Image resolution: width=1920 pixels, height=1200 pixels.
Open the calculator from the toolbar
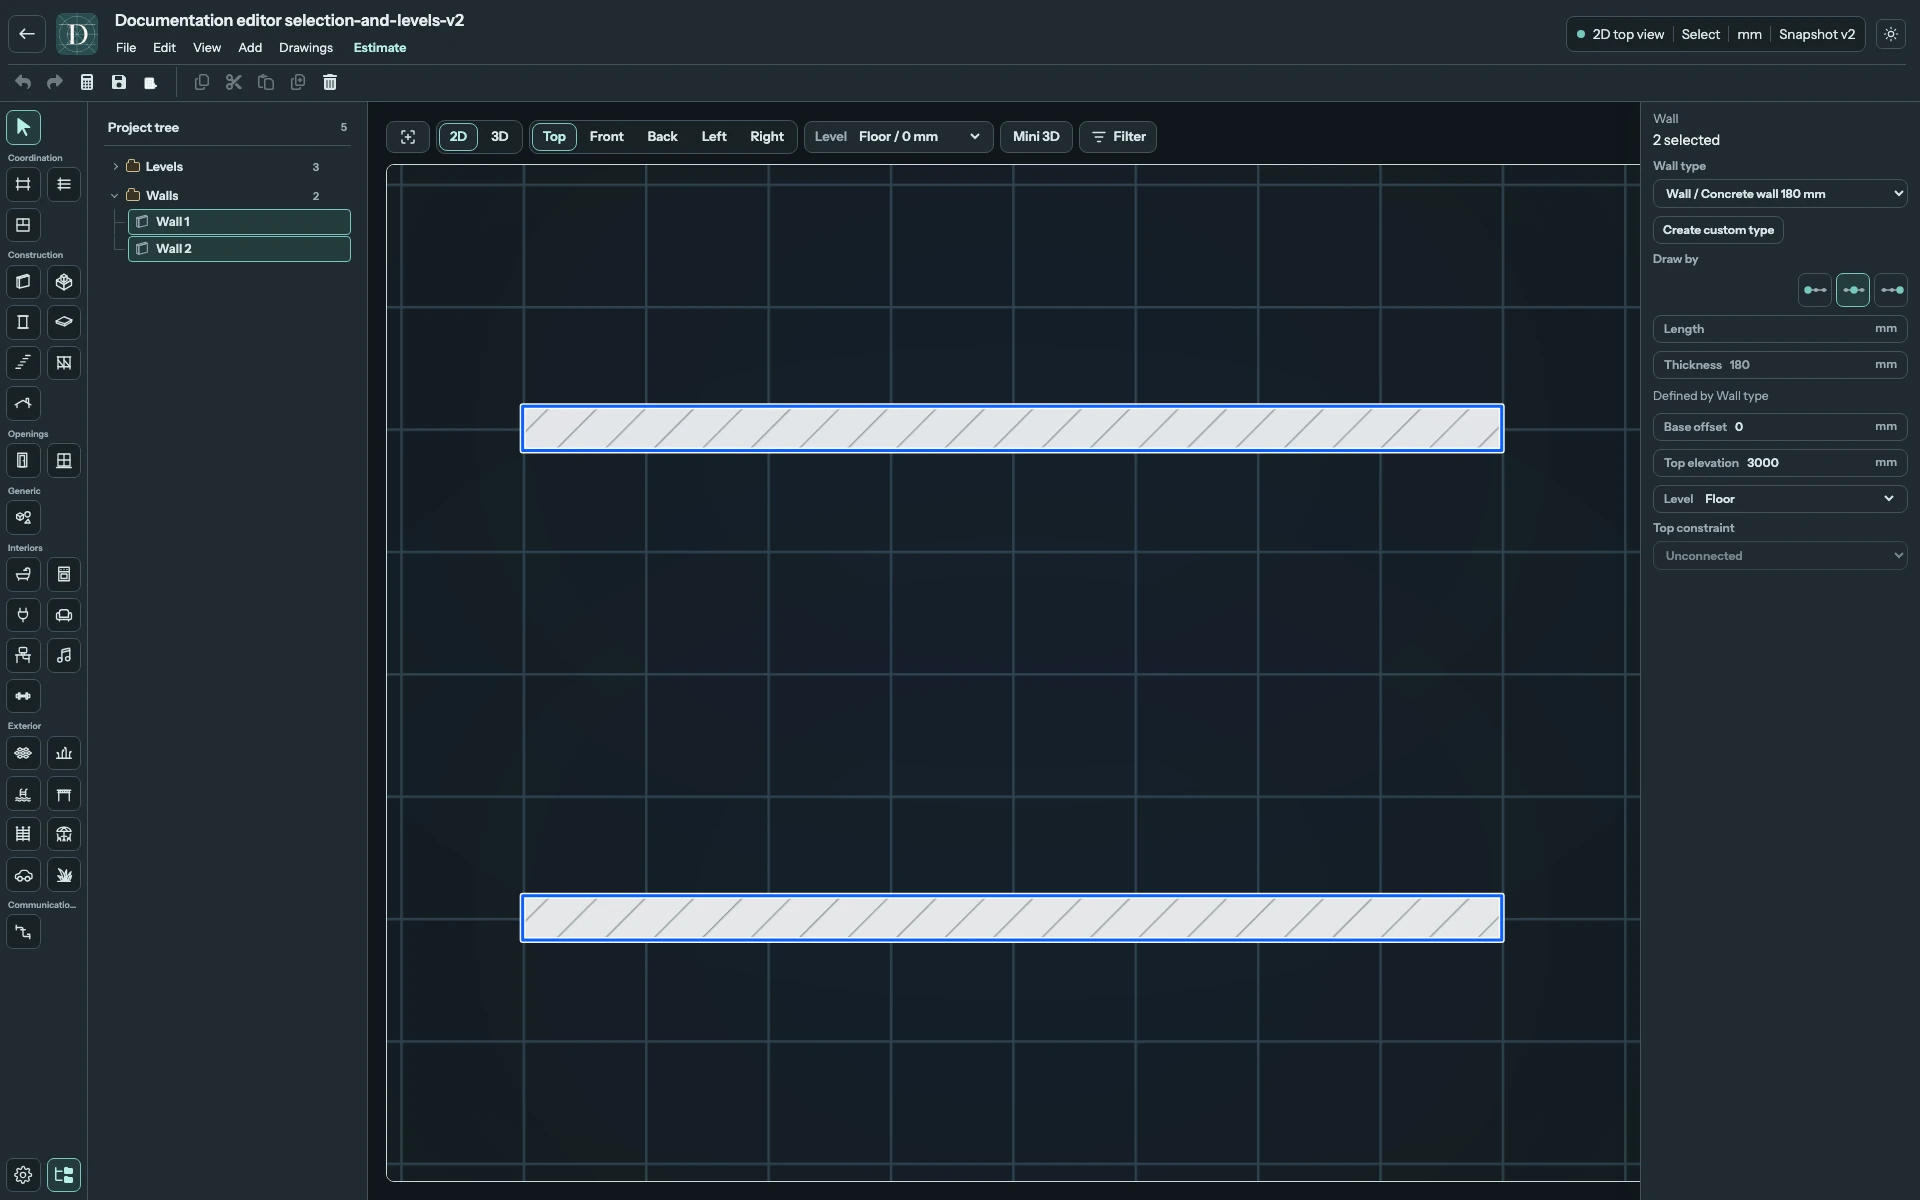87,82
